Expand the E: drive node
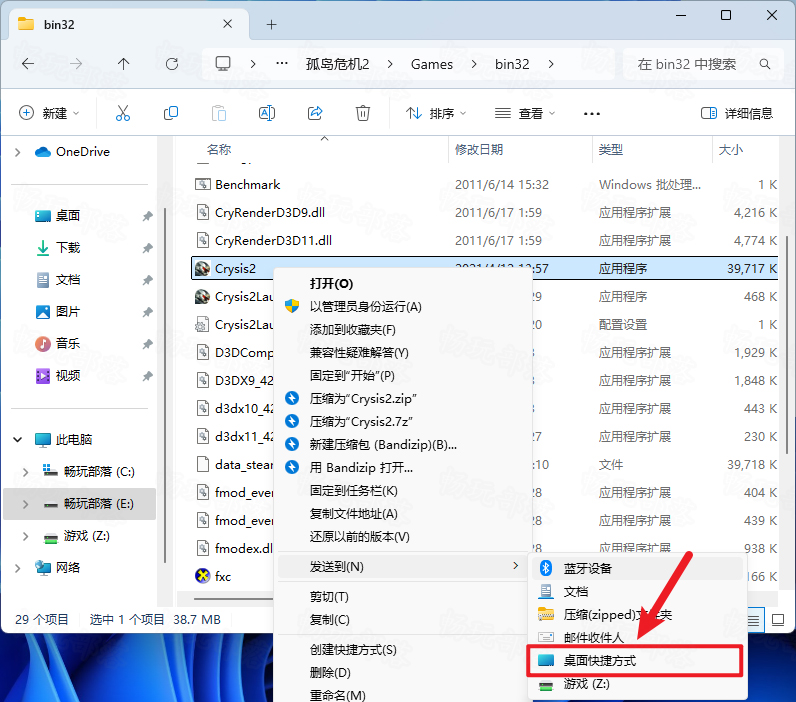Viewport: 796px width, 702px height. click(25, 504)
